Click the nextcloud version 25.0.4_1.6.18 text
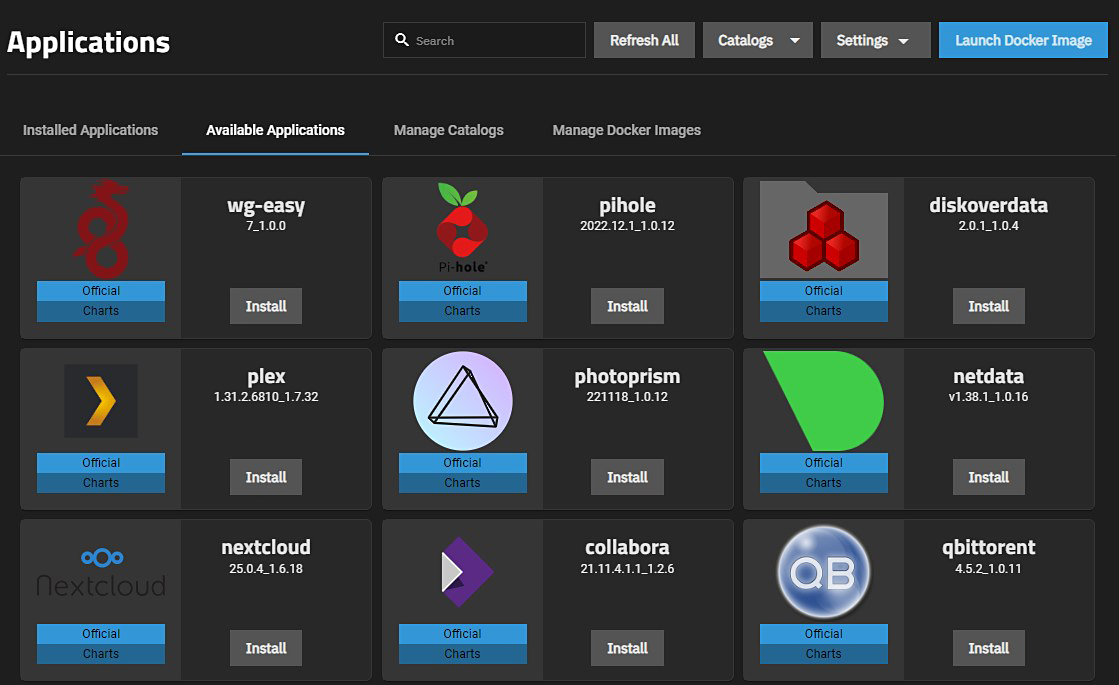This screenshot has height=685, width=1119. tap(266, 569)
